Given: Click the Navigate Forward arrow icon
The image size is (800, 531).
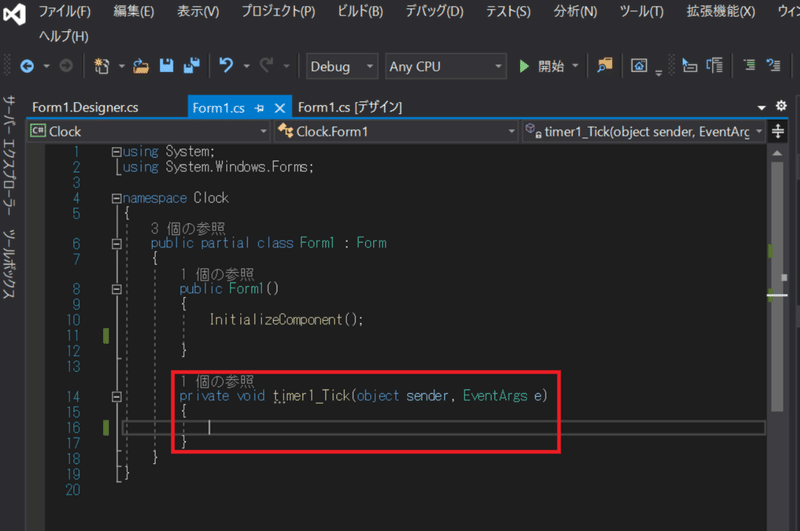Looking at the screenshot, I should tap(66, 66).
